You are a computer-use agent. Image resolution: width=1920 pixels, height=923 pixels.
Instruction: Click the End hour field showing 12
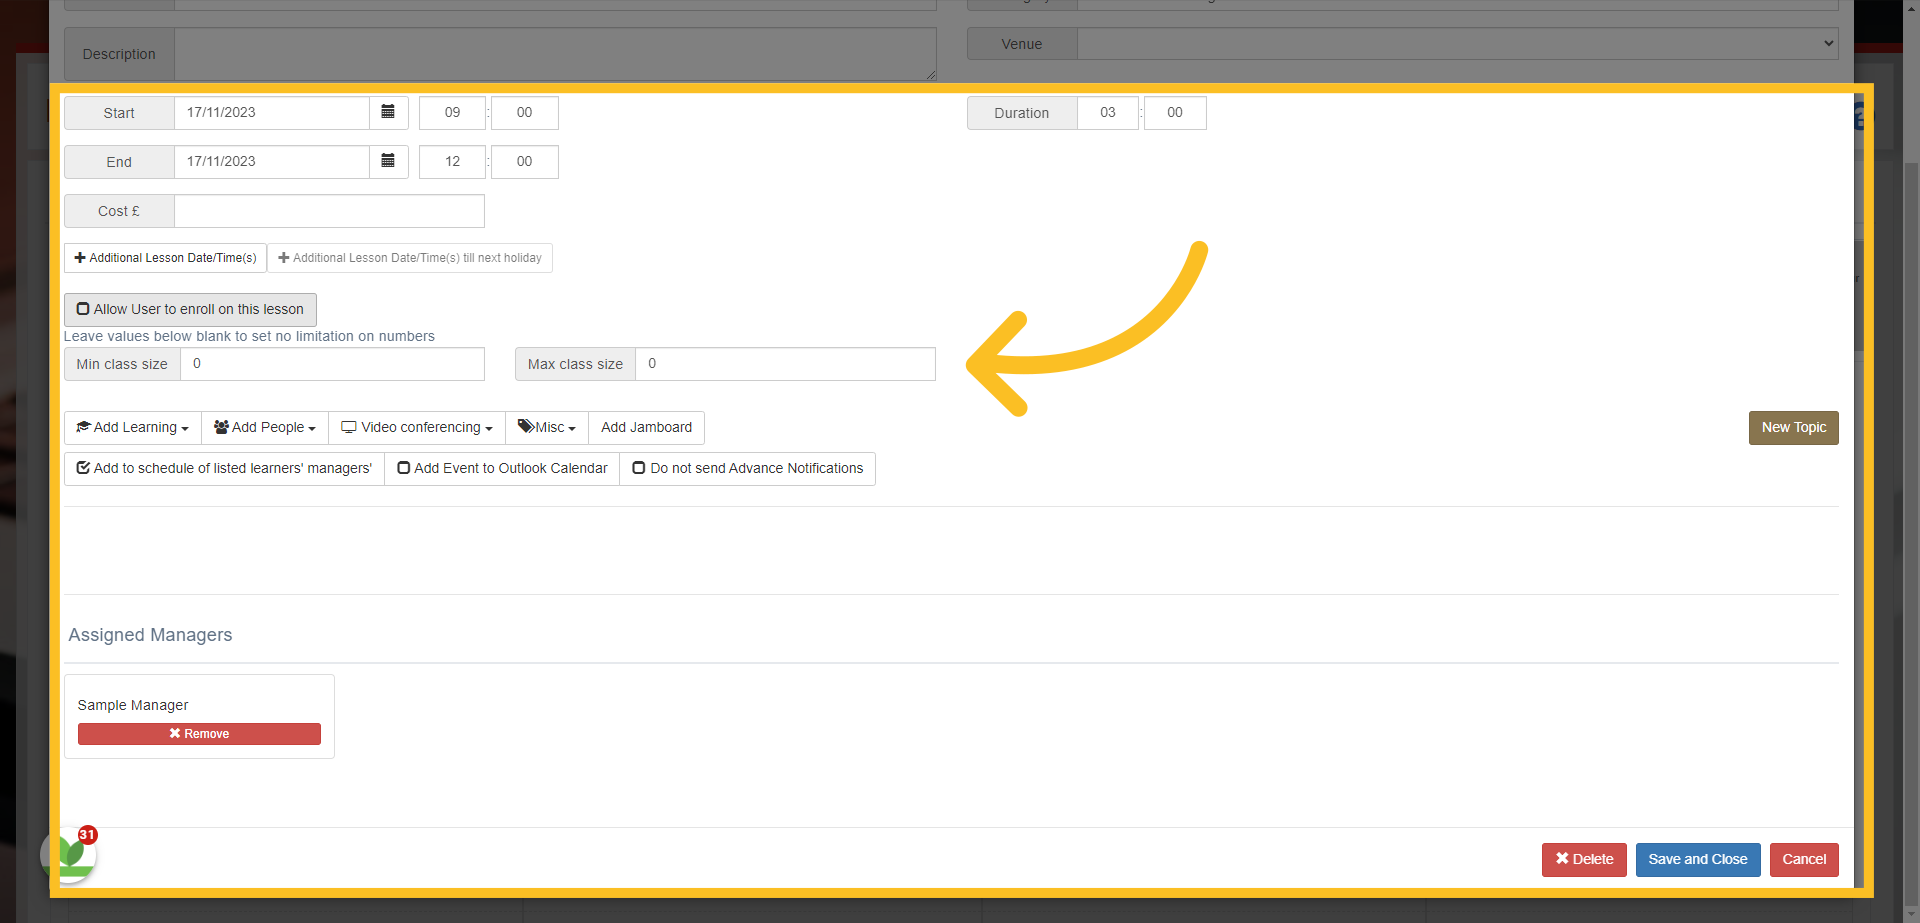pos(452,161)
